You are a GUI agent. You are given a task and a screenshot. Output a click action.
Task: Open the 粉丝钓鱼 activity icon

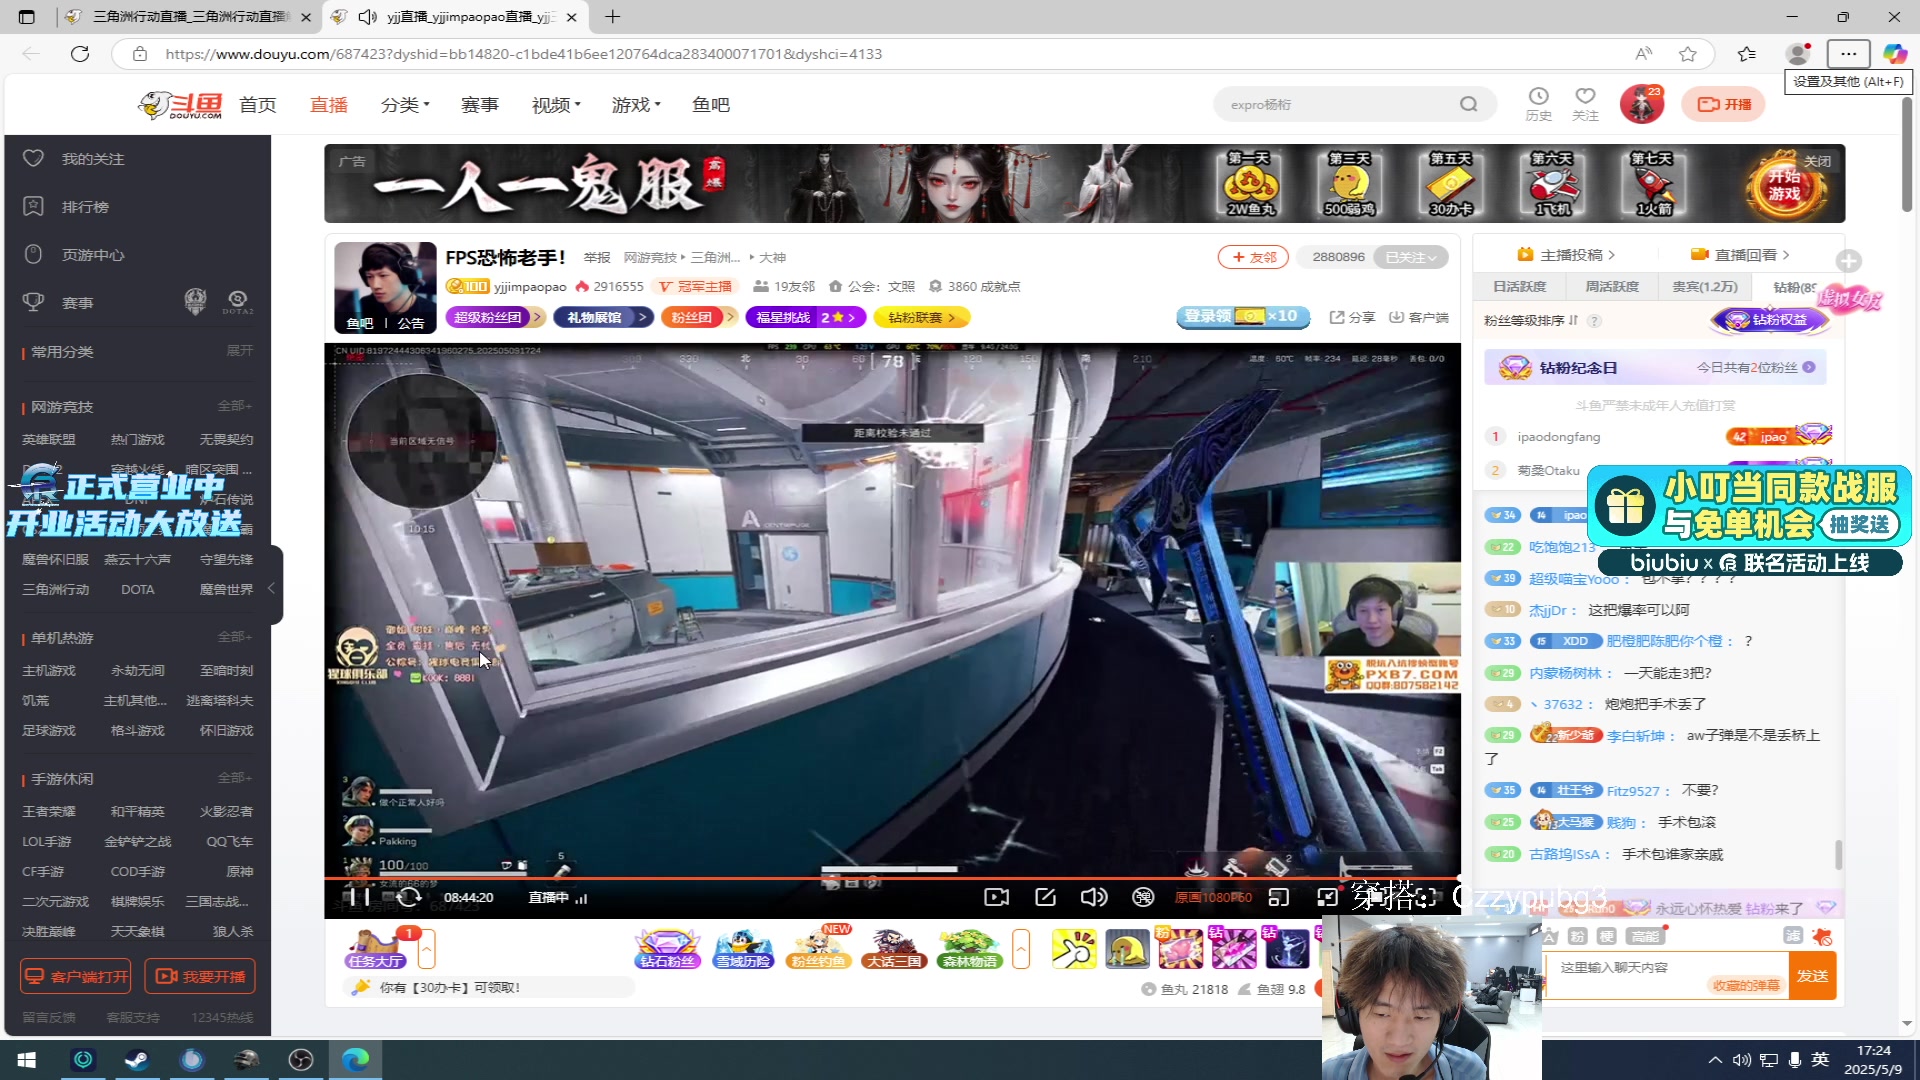[x=818, y=948]
